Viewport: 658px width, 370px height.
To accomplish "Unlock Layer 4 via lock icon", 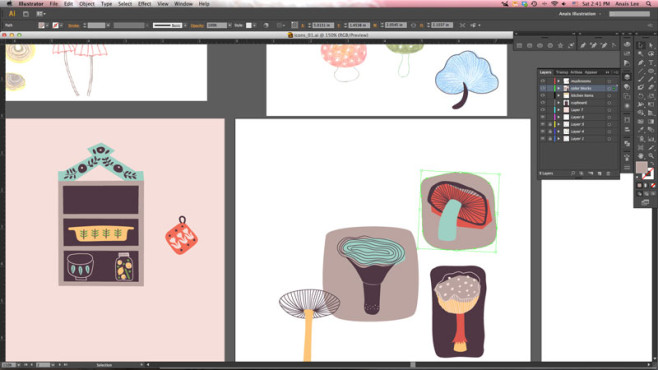I will [x=550, y=131].
